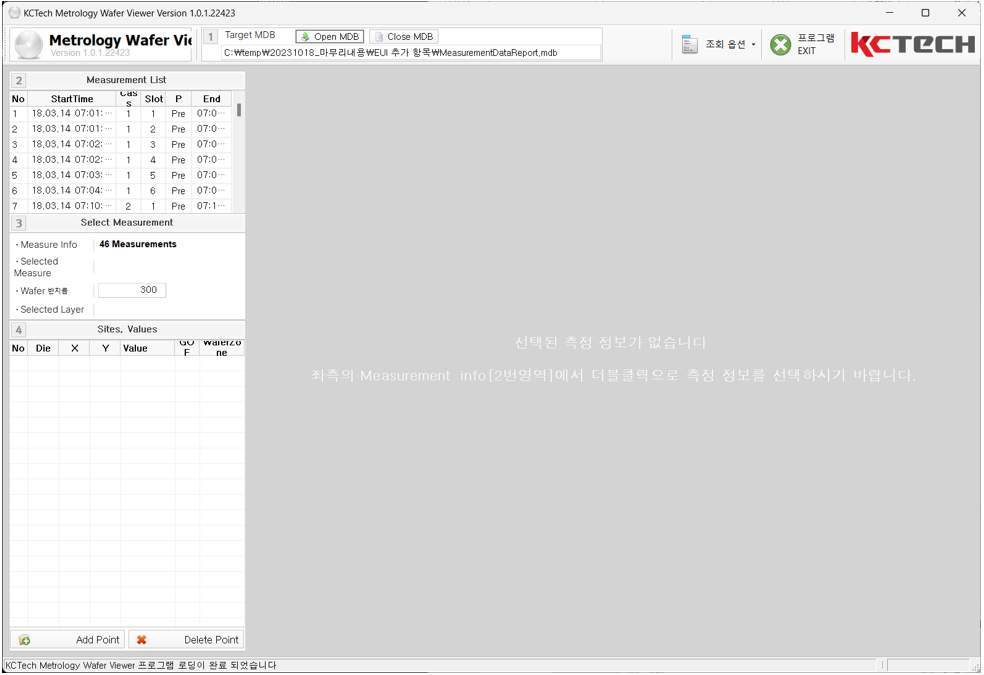
Task: Sort by the Slot column header
Action: [x=153, y=99]
